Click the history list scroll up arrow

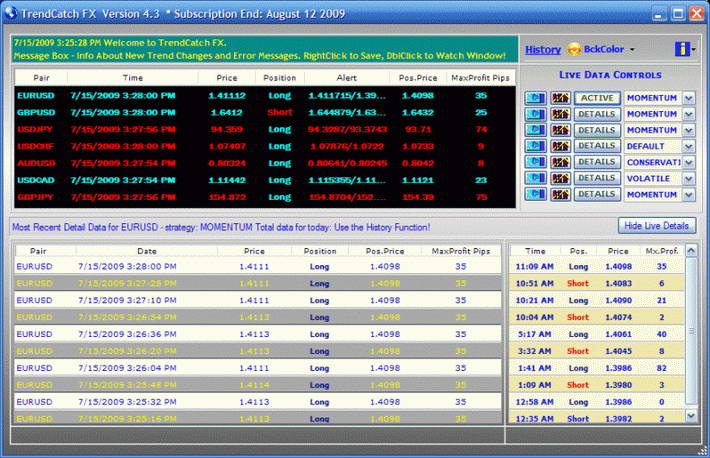pyautogui.click(x=691, y=251)
